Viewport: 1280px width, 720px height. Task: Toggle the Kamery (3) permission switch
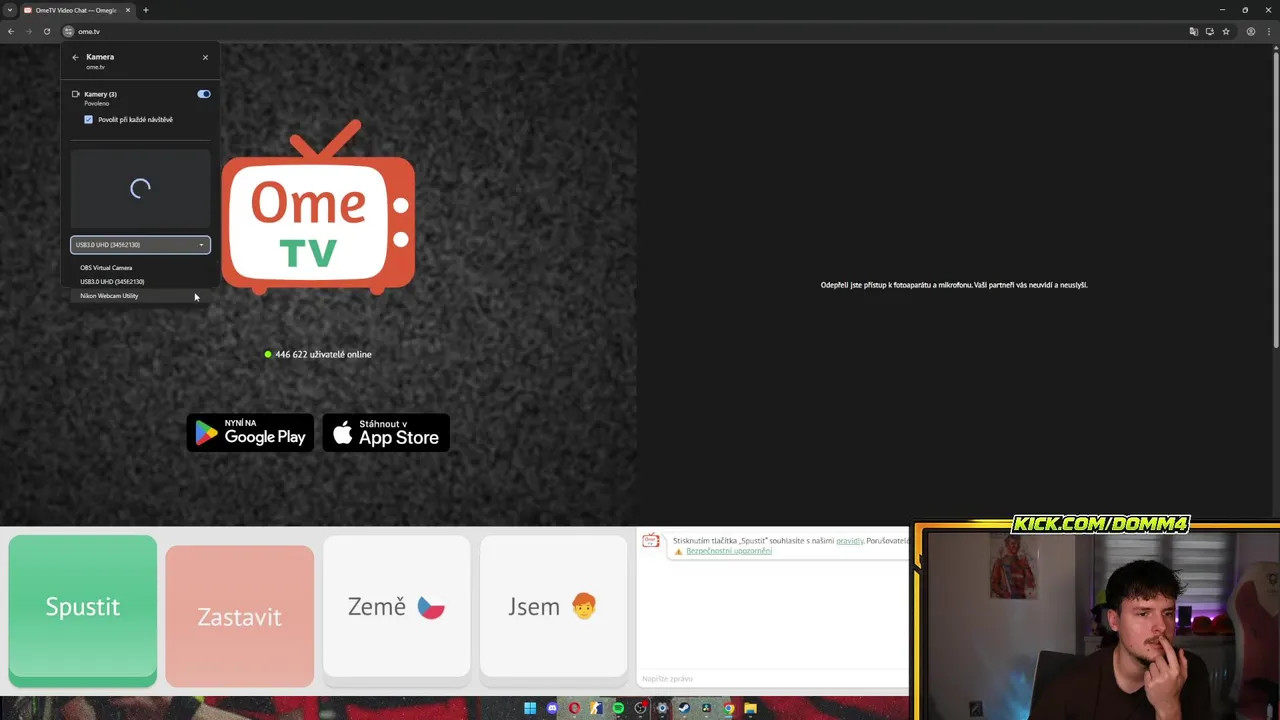click(x=204, y=94)
